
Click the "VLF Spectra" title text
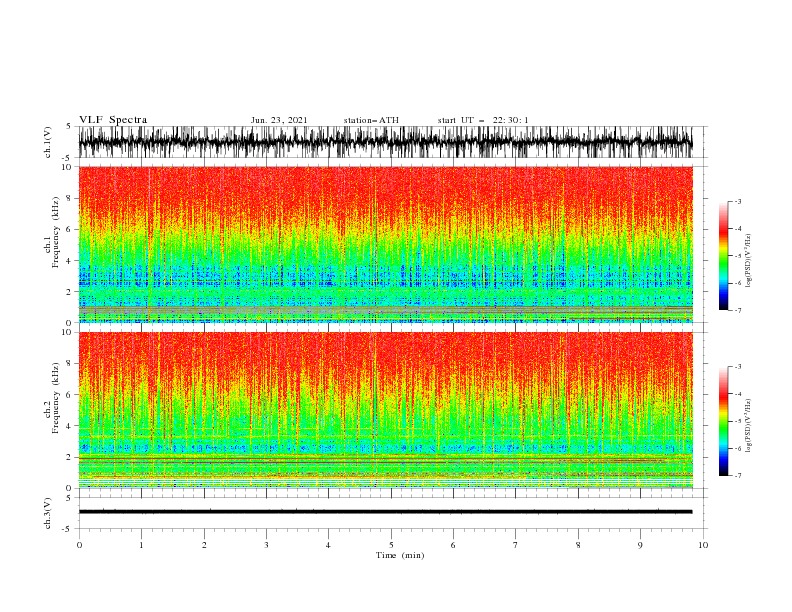[113, 120]
